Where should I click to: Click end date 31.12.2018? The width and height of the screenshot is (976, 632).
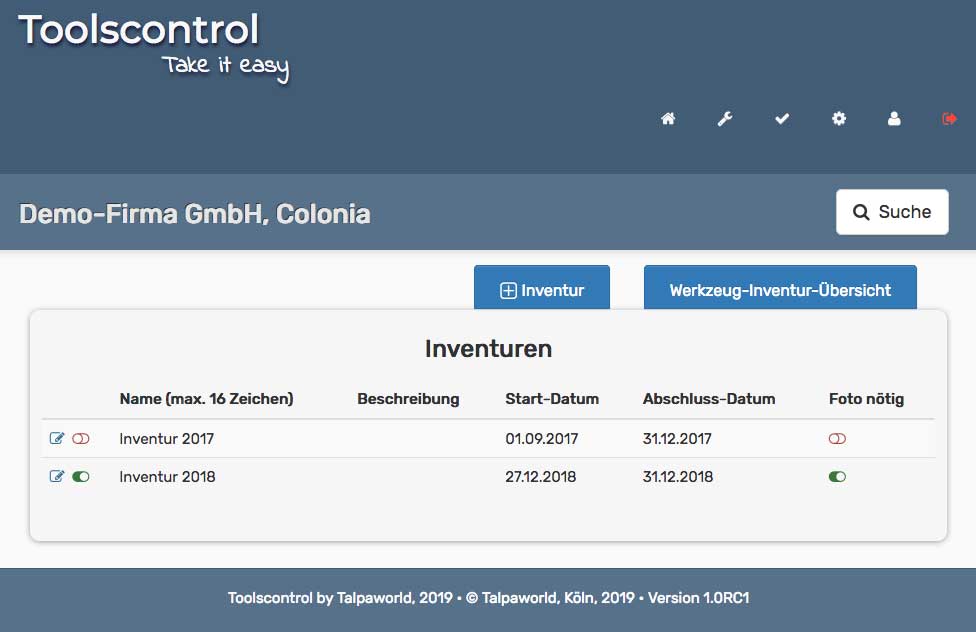click(678, 476)
